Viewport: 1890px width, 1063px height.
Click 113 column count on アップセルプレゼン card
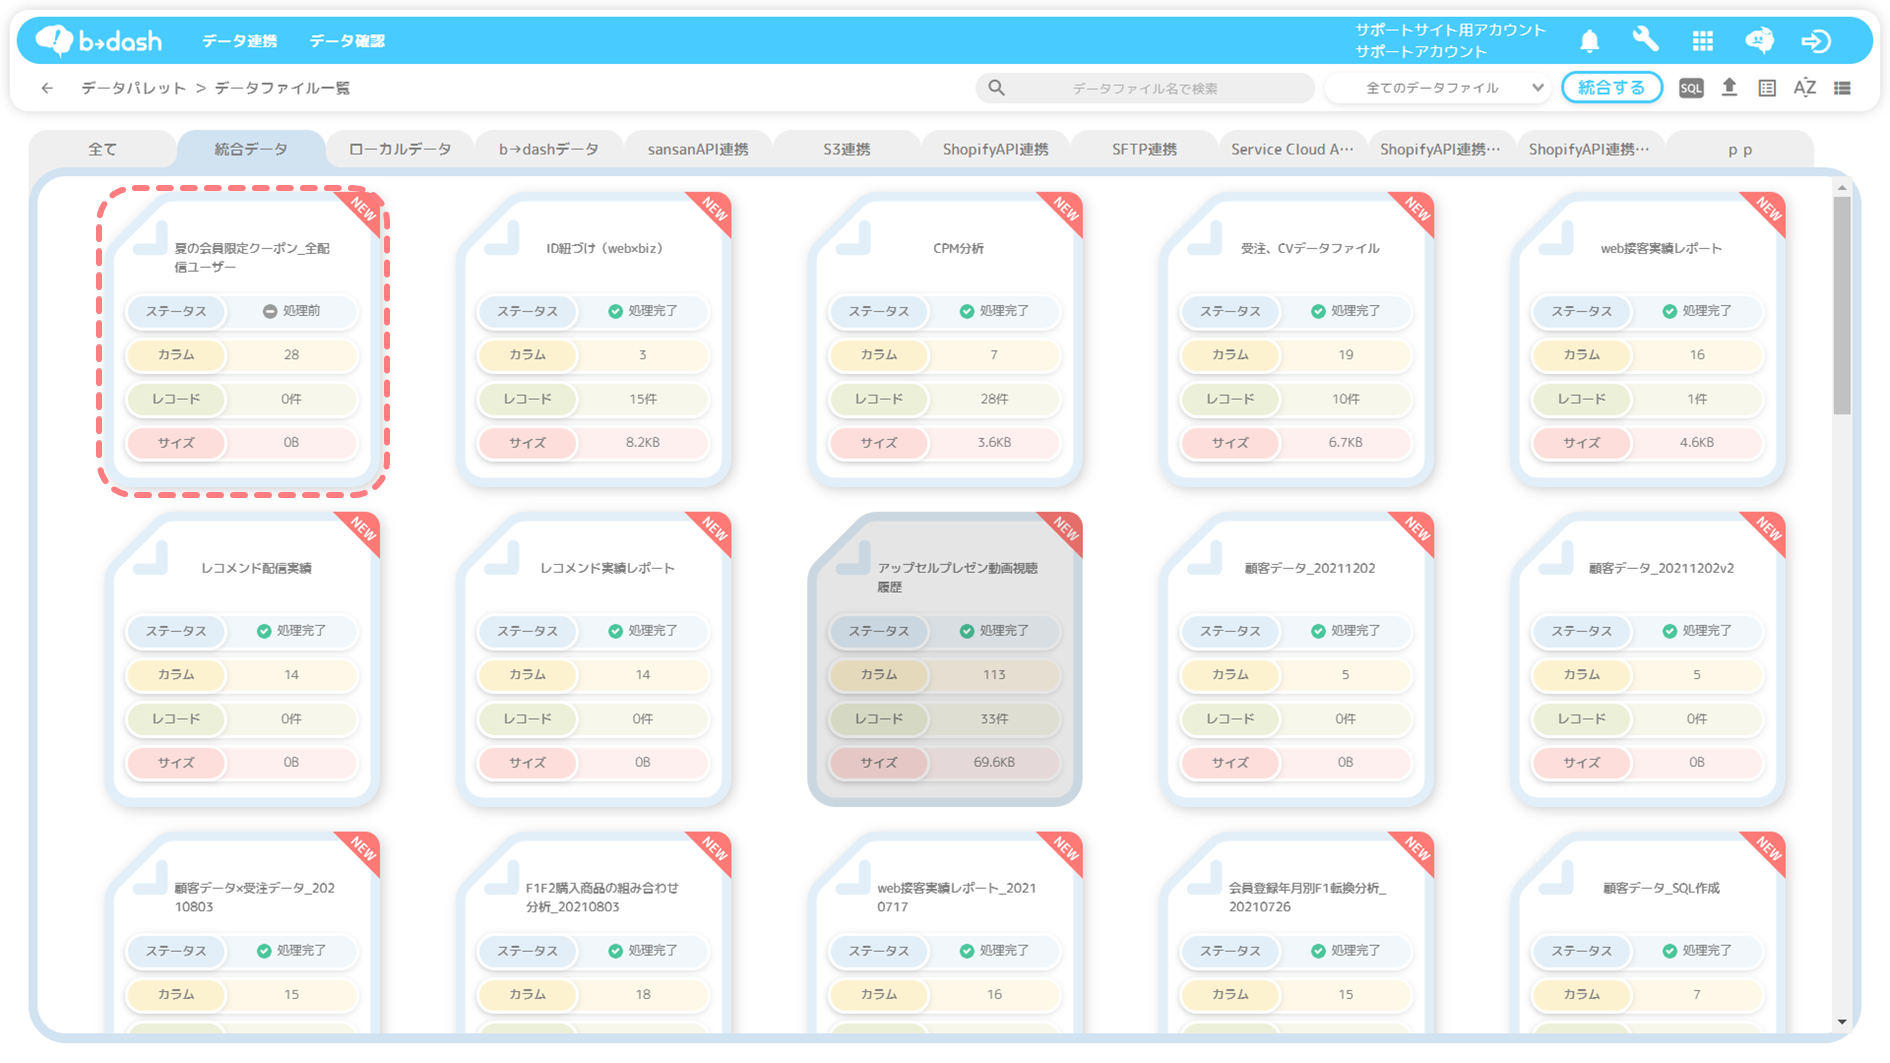coord(994,675)
